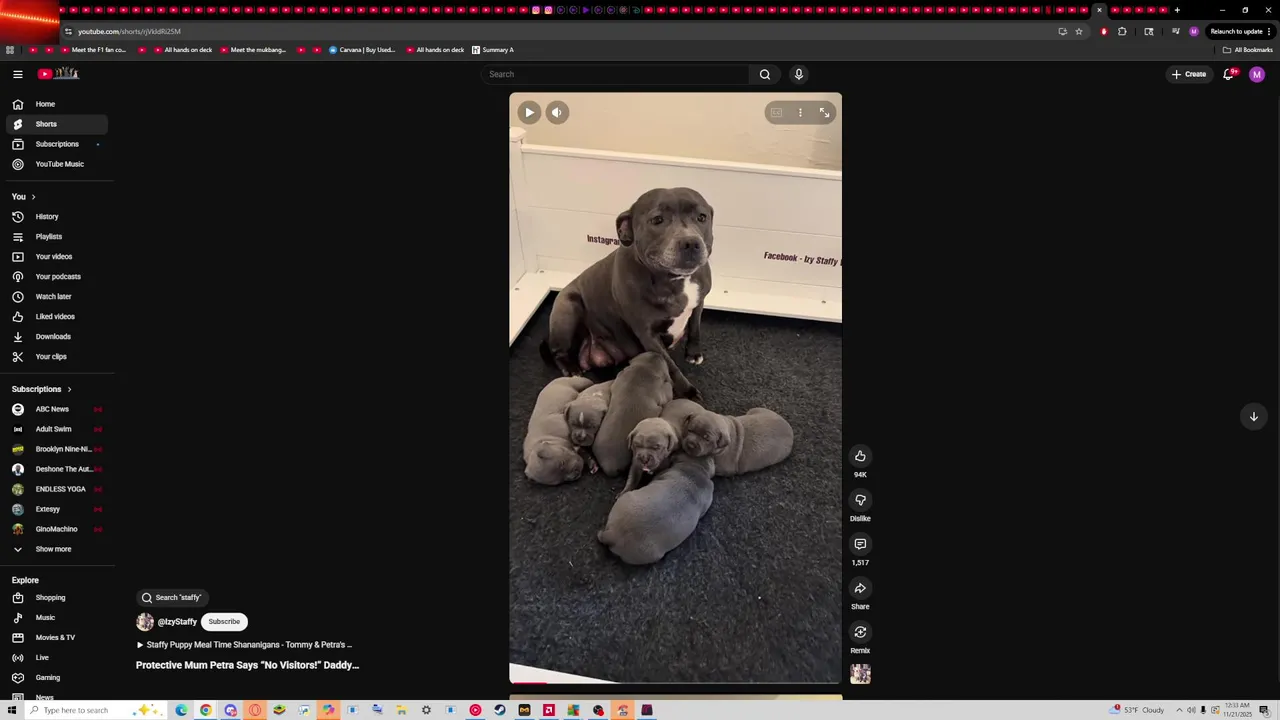
Task: Open Your videos
Action: pos(56,257)
